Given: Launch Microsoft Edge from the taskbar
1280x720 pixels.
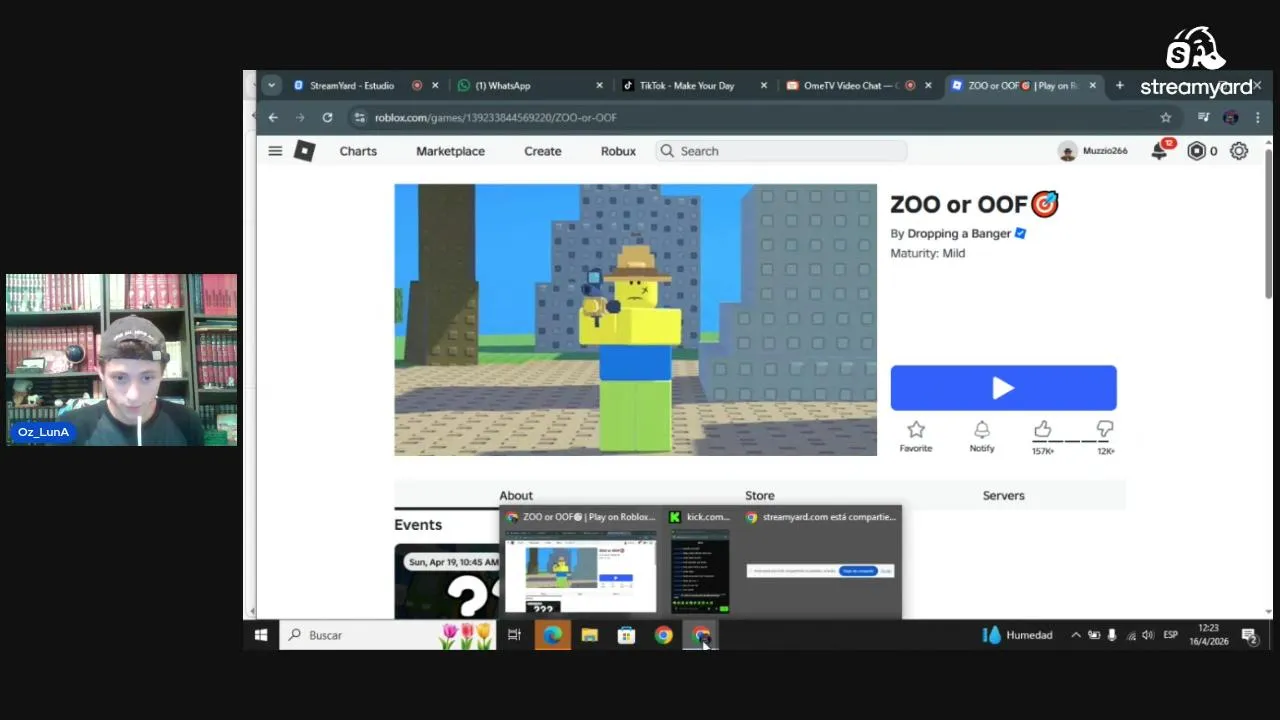Looking at the screenshot, I should pyautogui.click(x=552, y=635).
